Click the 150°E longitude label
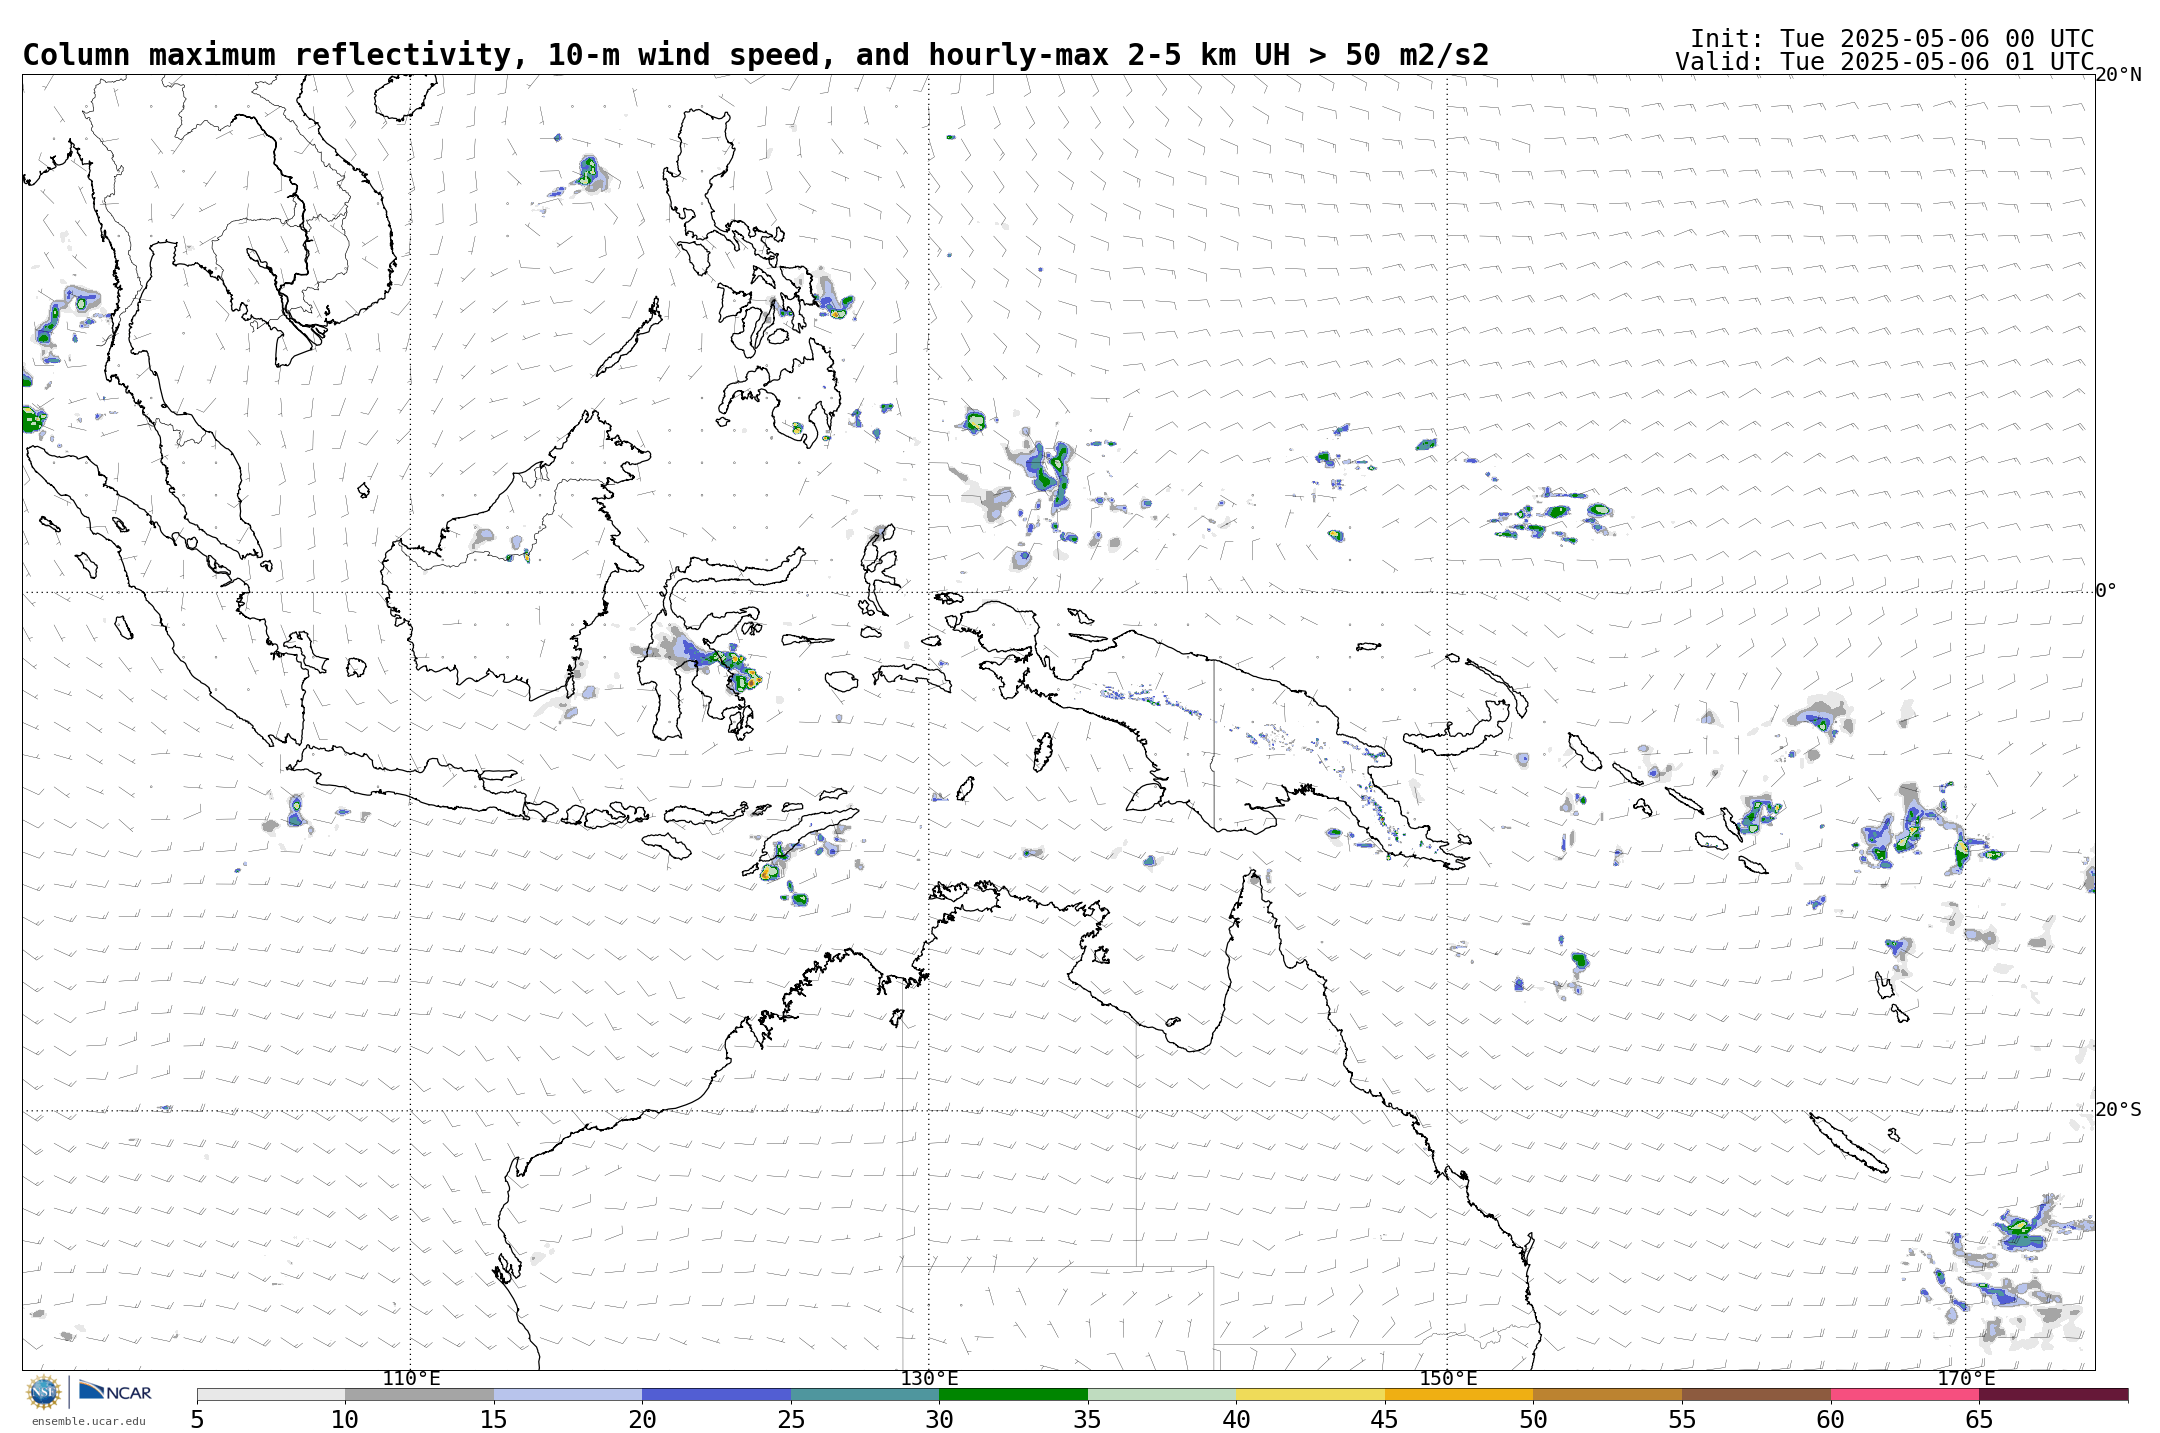This screenshot has height=1433, width=2160. (1448, 1379)
